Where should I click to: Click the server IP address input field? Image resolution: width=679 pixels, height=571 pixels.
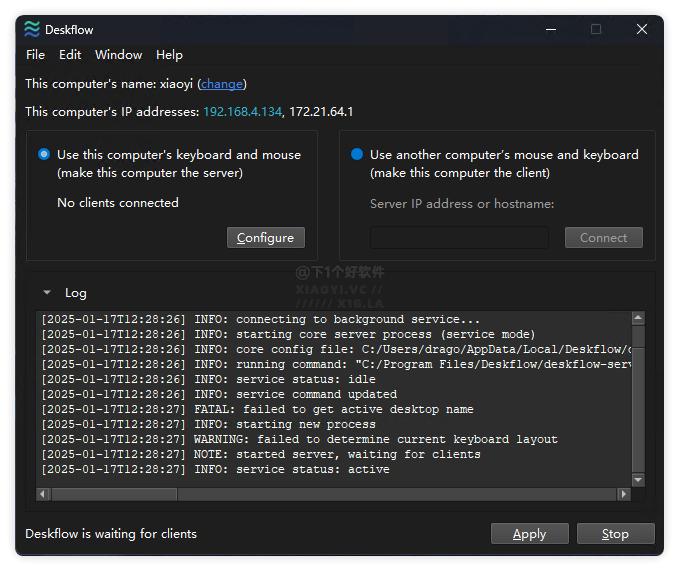459,238
